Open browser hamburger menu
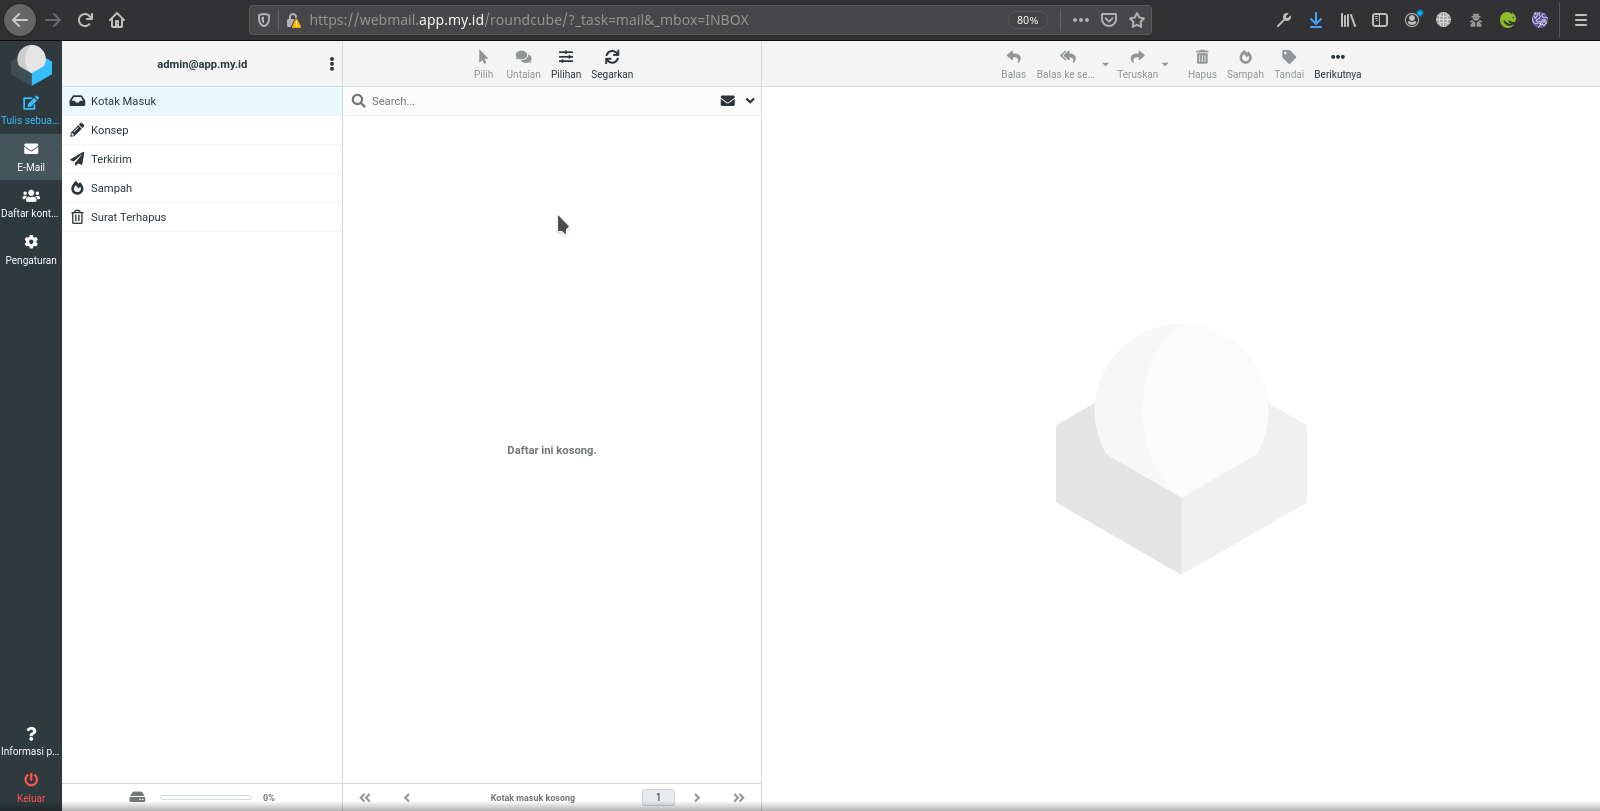1600x811 pixels. [x=1581, y=20]
